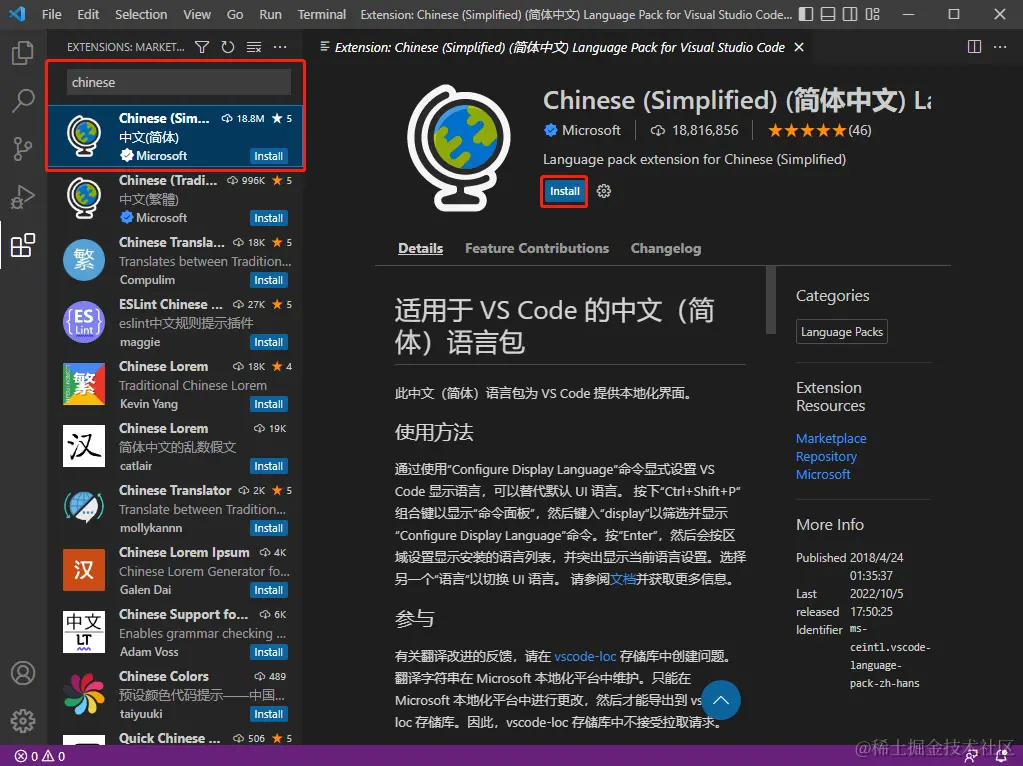This screenshot has height=766, width=1023.
Task: Open the Explorer view in activity bar
Action: [x=23, y=53]
